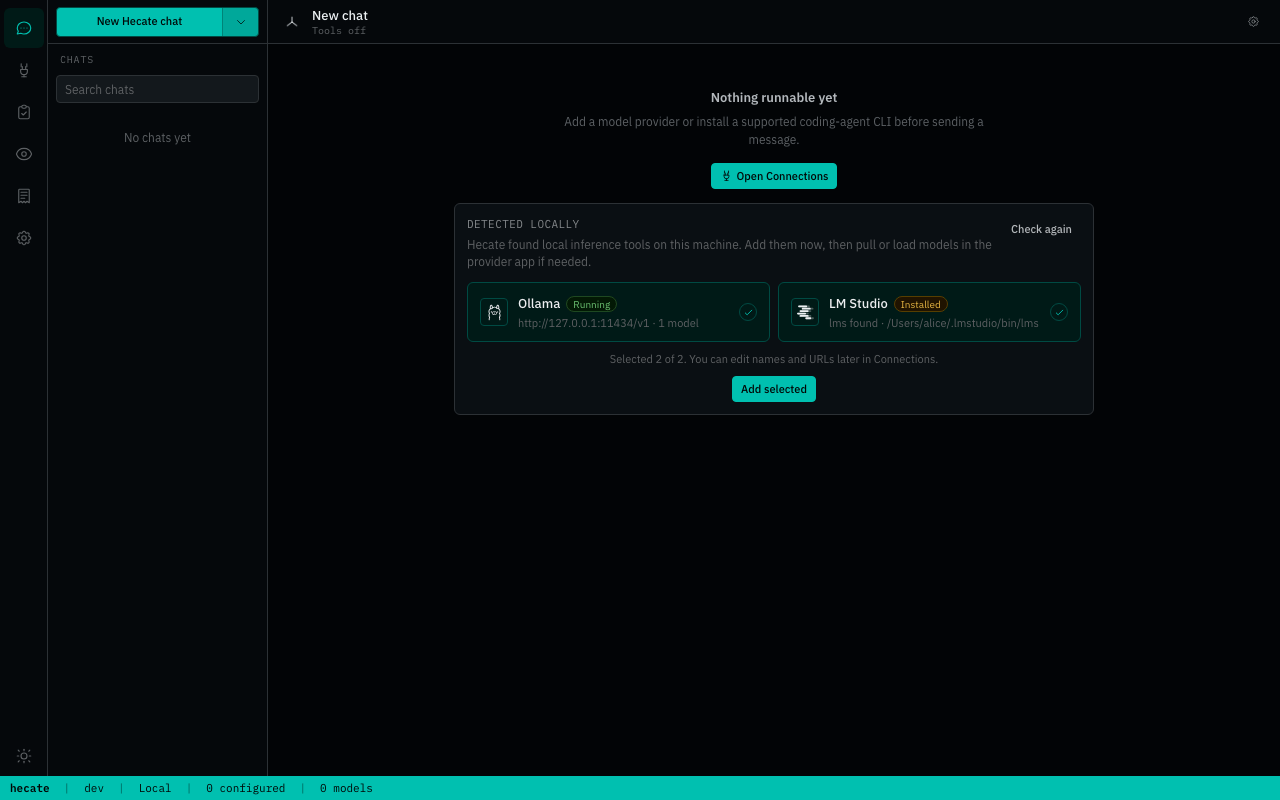Open the clipboard tasks sidebar icon
The height and width of the screenshot is (800, 1280).
[24, 112]
